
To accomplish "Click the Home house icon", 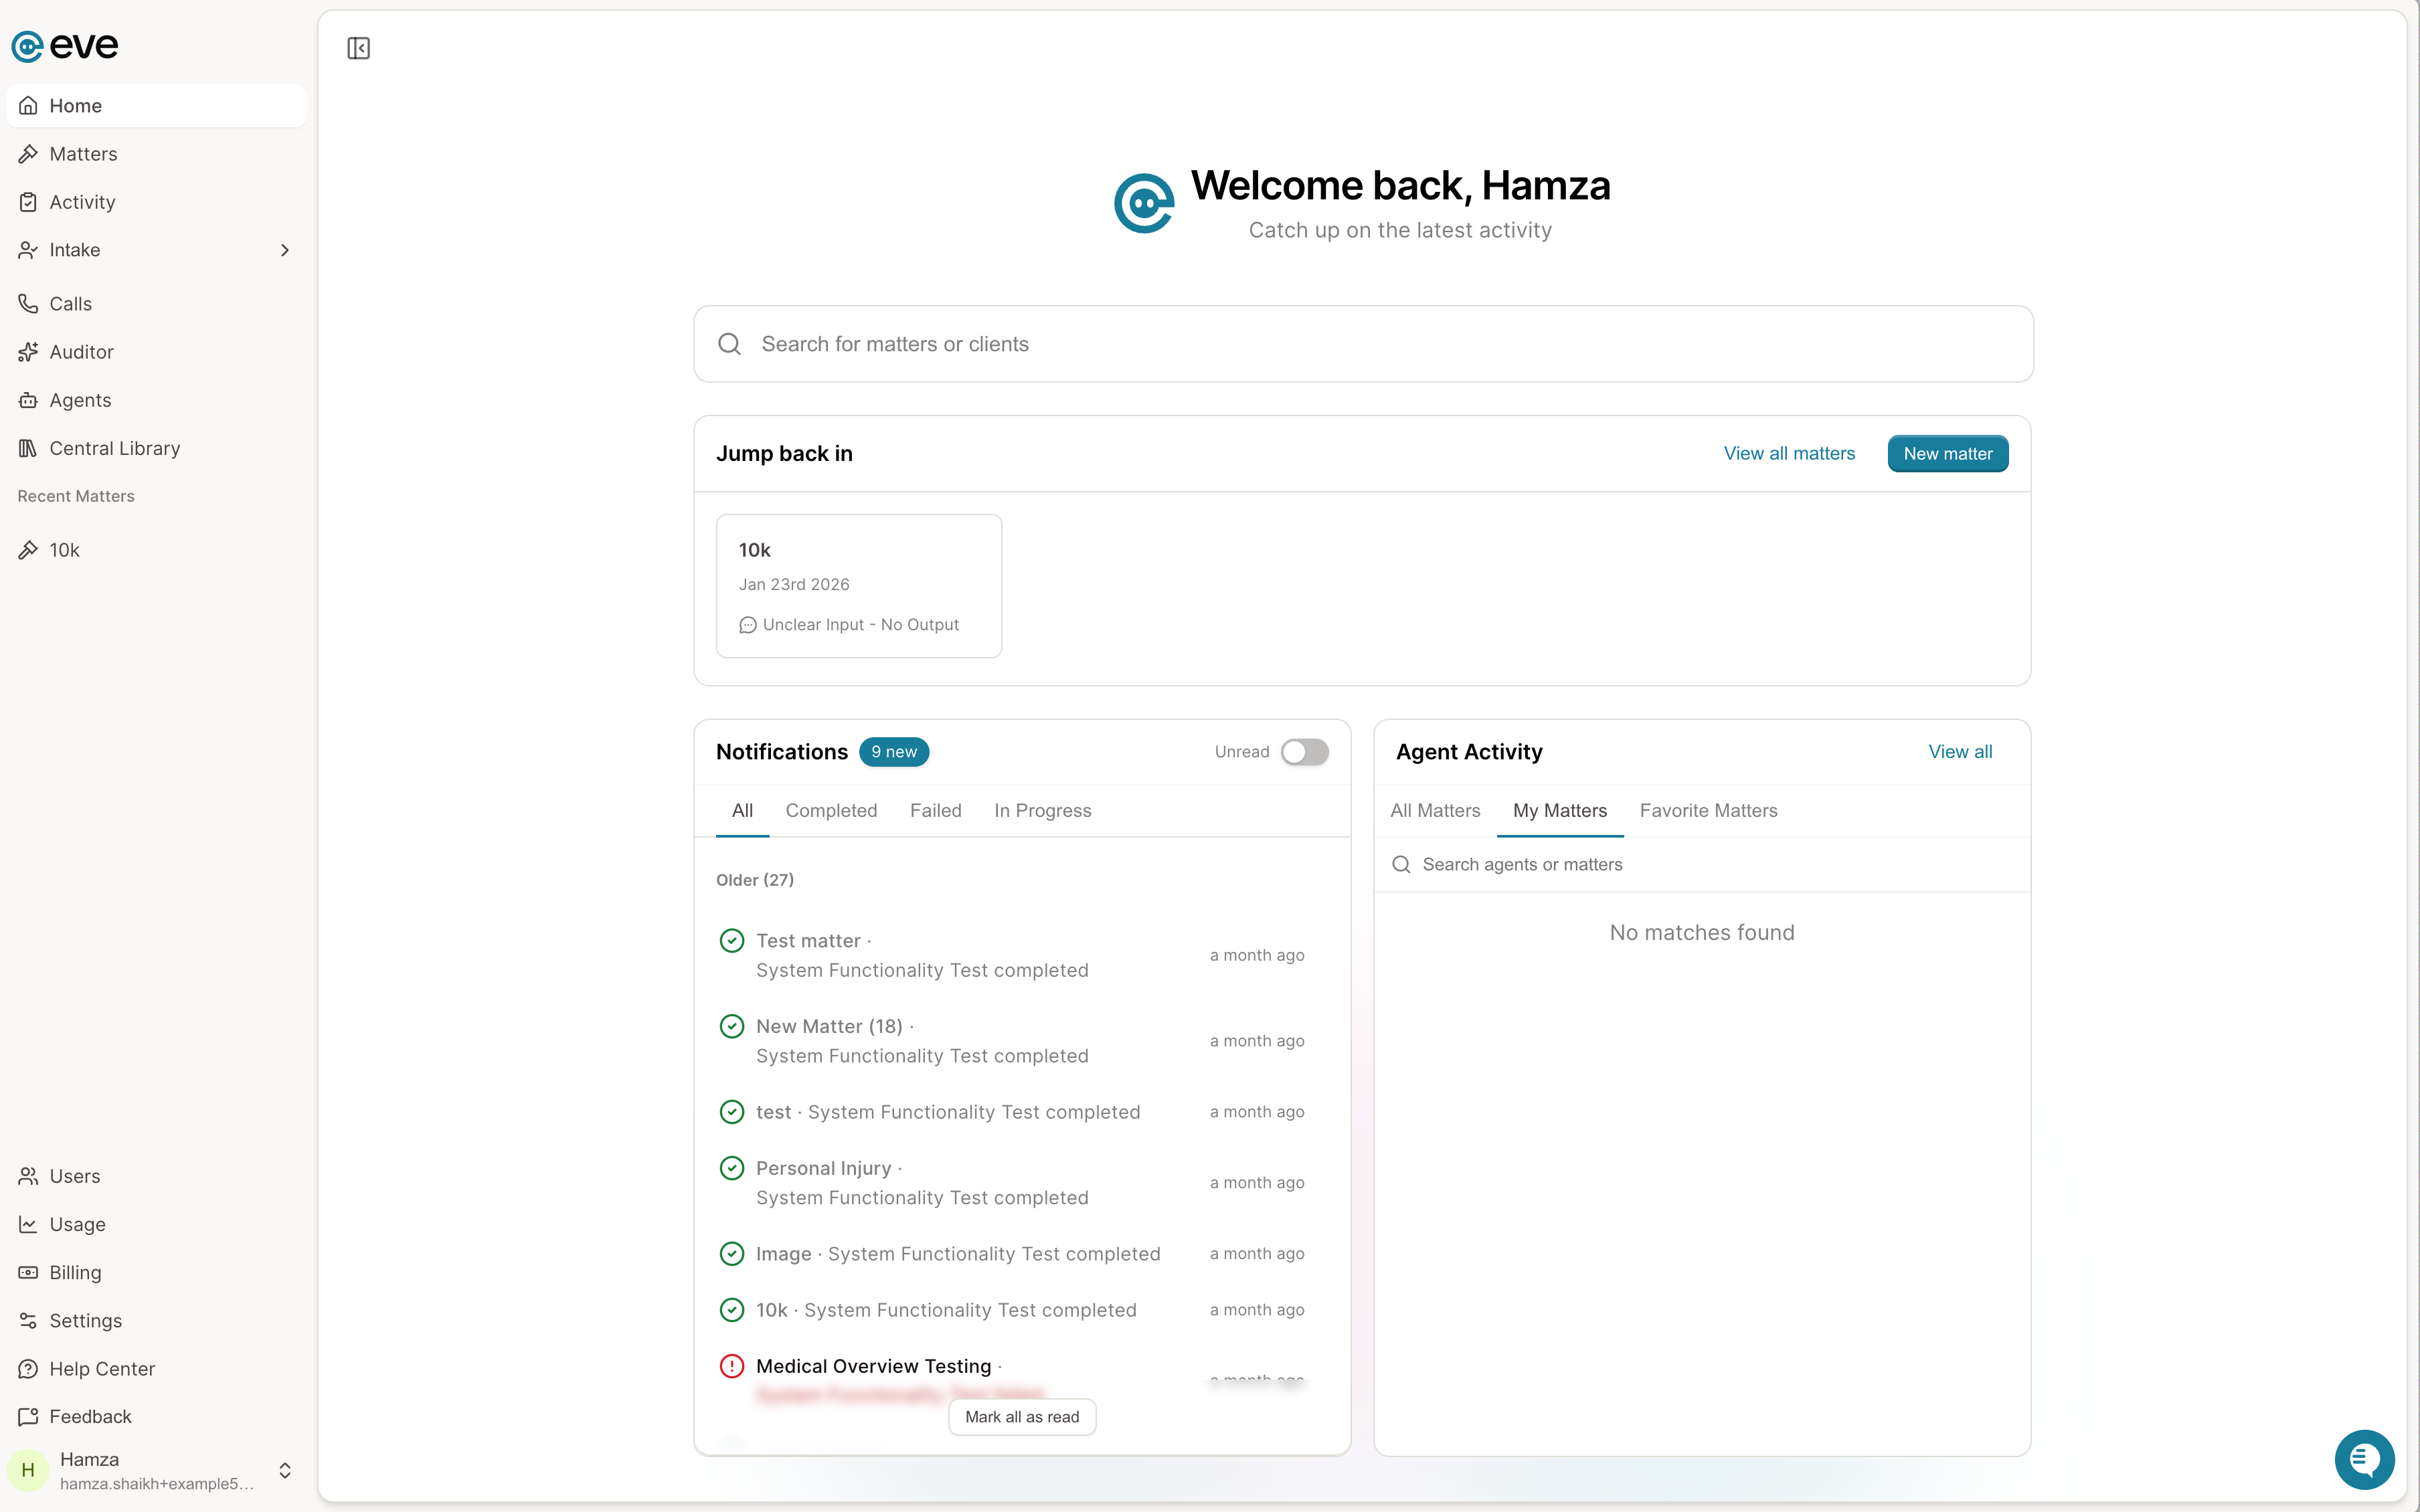I will pyautogui.click(x=28, y=106).
